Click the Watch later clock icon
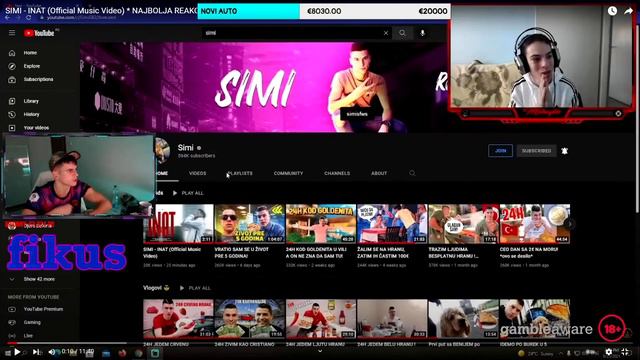640x360 pixels. point(612,11)
